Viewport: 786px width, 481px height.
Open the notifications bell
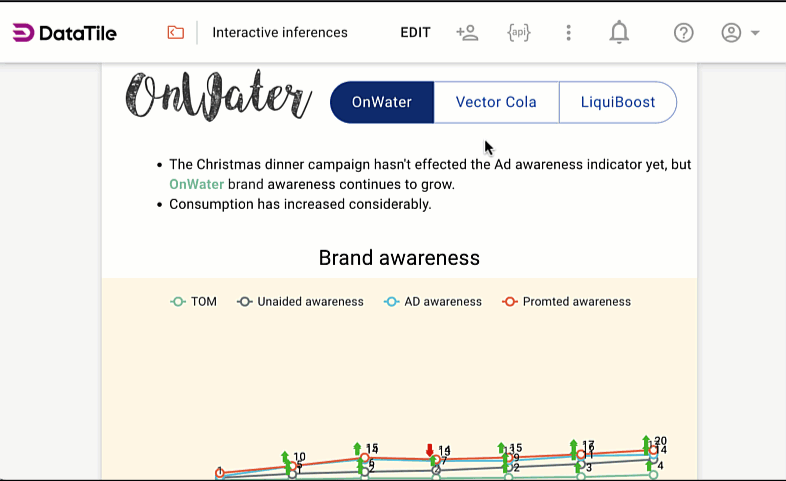point(619,33)
